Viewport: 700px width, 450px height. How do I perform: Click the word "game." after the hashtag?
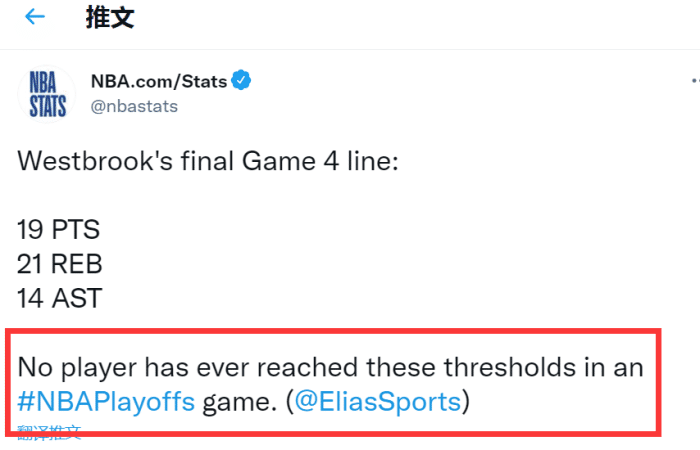tap(240, 403)
